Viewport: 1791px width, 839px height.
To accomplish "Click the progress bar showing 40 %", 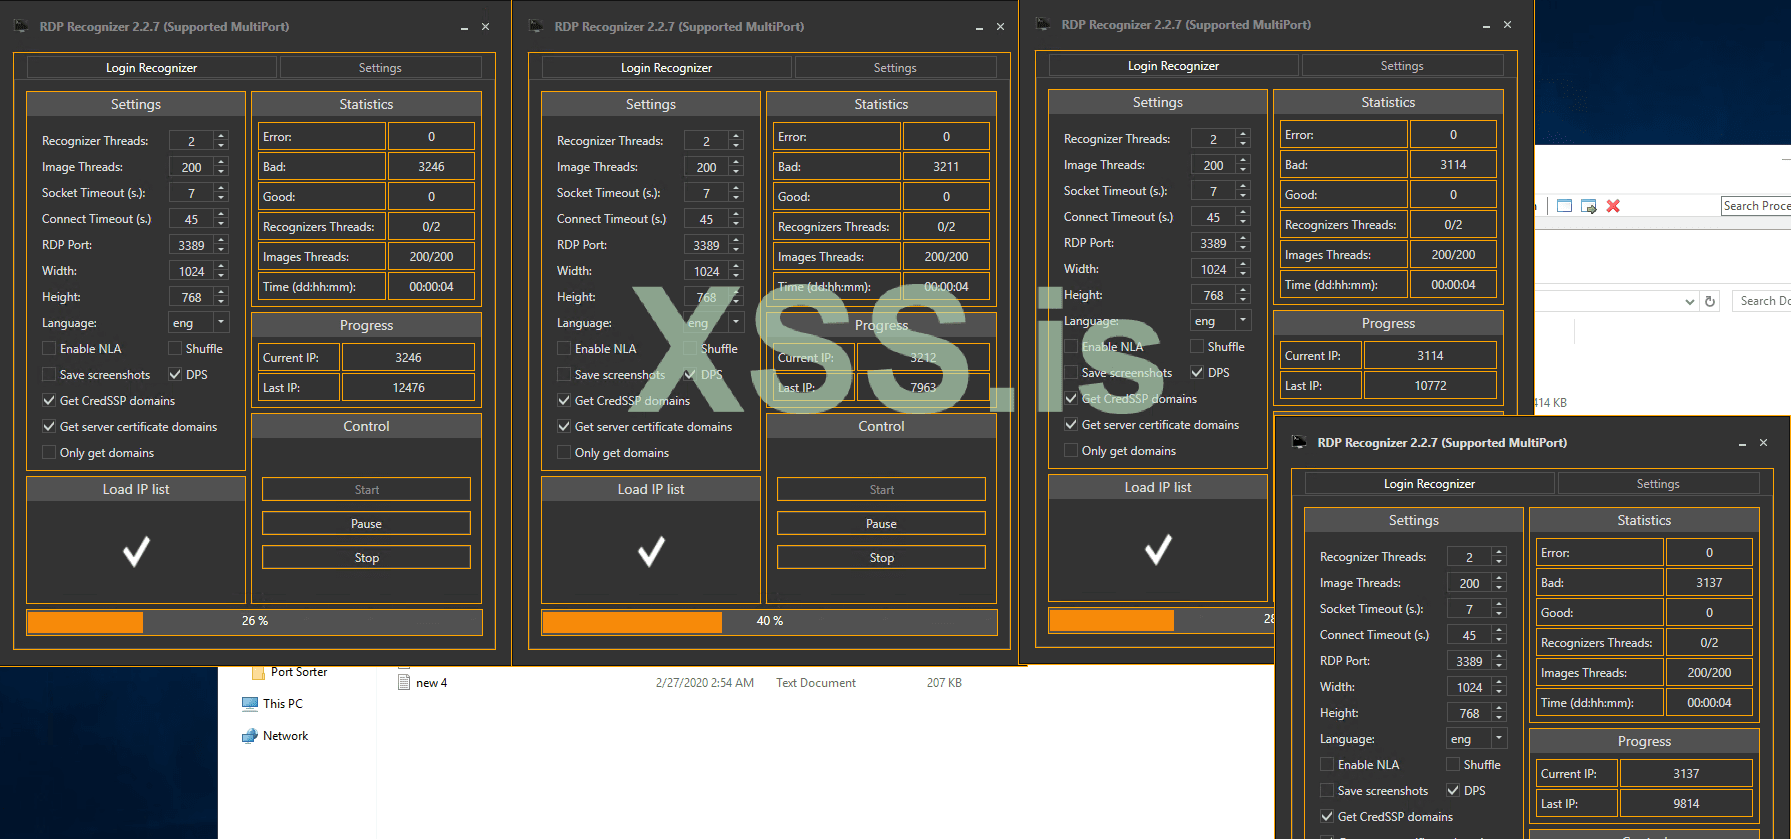I will pyautogui.click(x=770, y=622).
